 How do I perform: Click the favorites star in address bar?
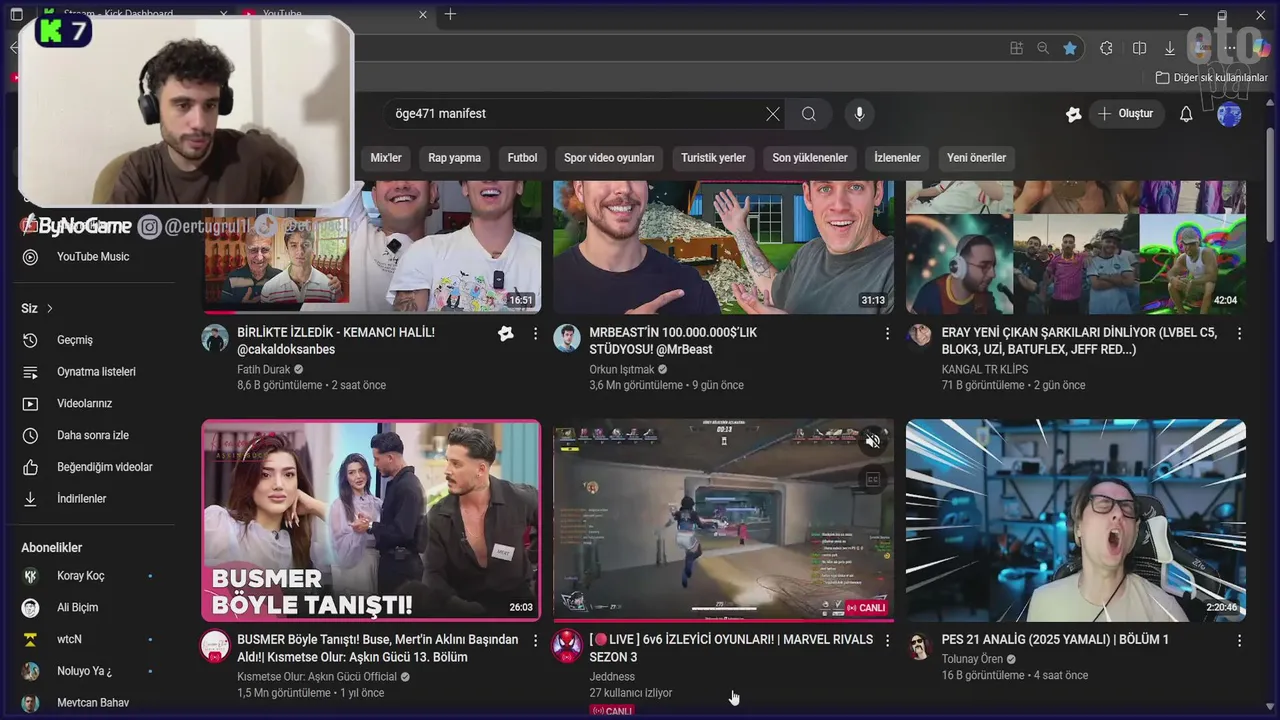pyautogui.click(x=1070, y=48)
